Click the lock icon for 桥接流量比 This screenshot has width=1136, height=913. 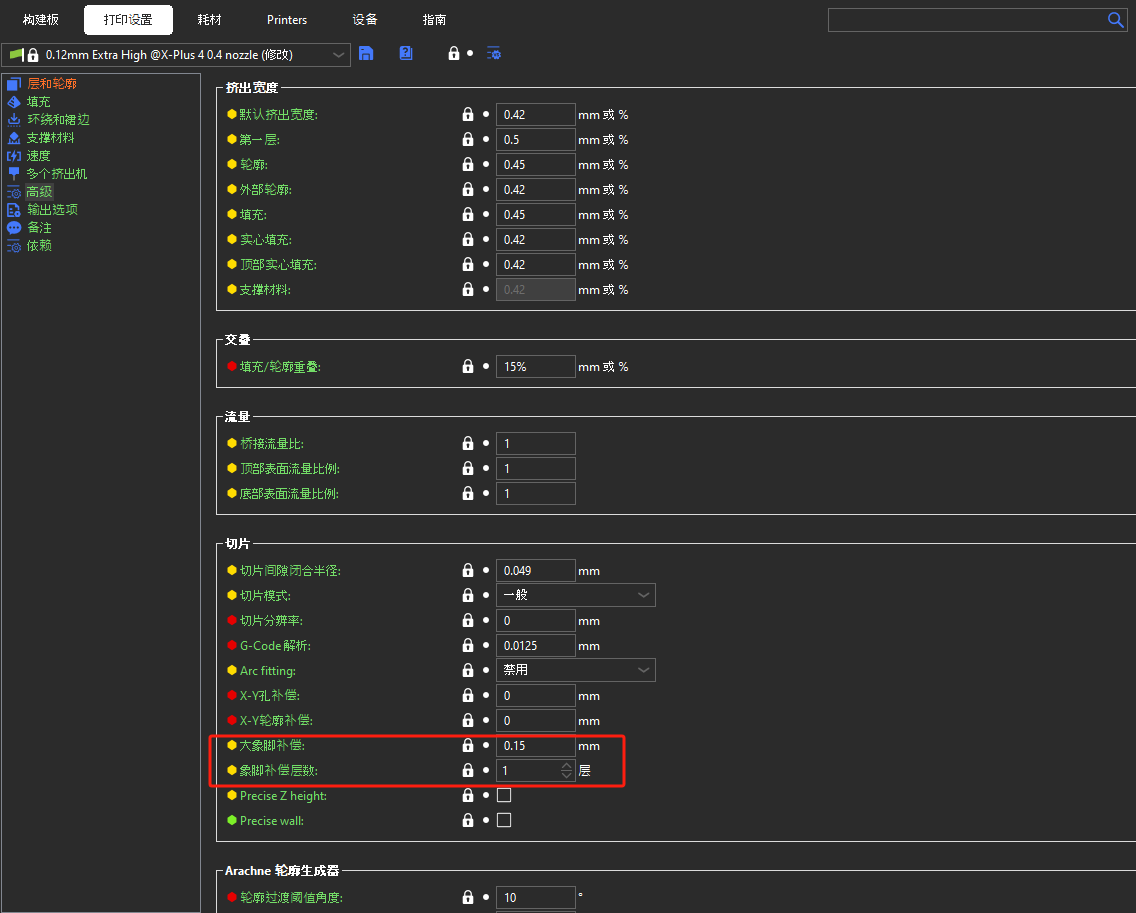tap(468, 443)
